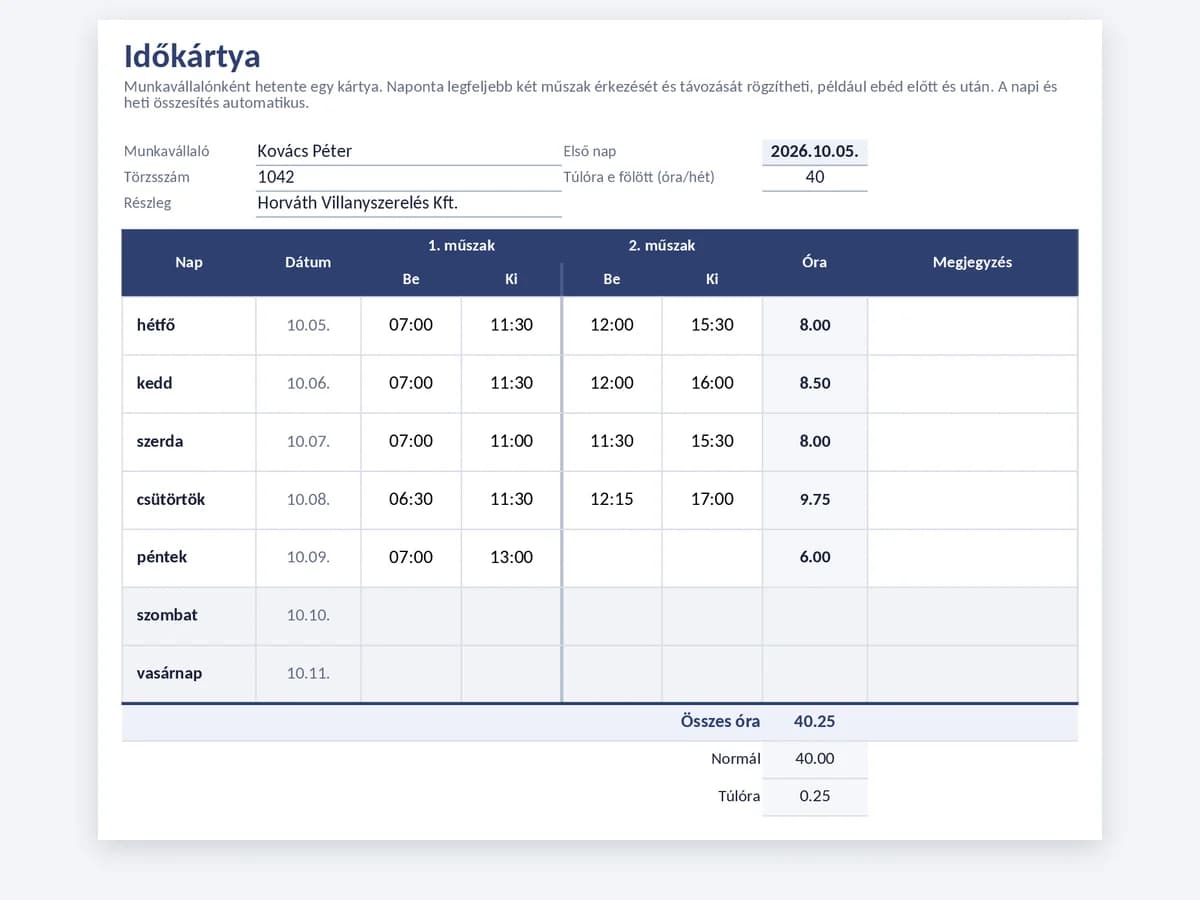1200x900 pixels.
Task: Click péntek hours total 6.00
Action: pyautogui.click(x=815, y=557)
